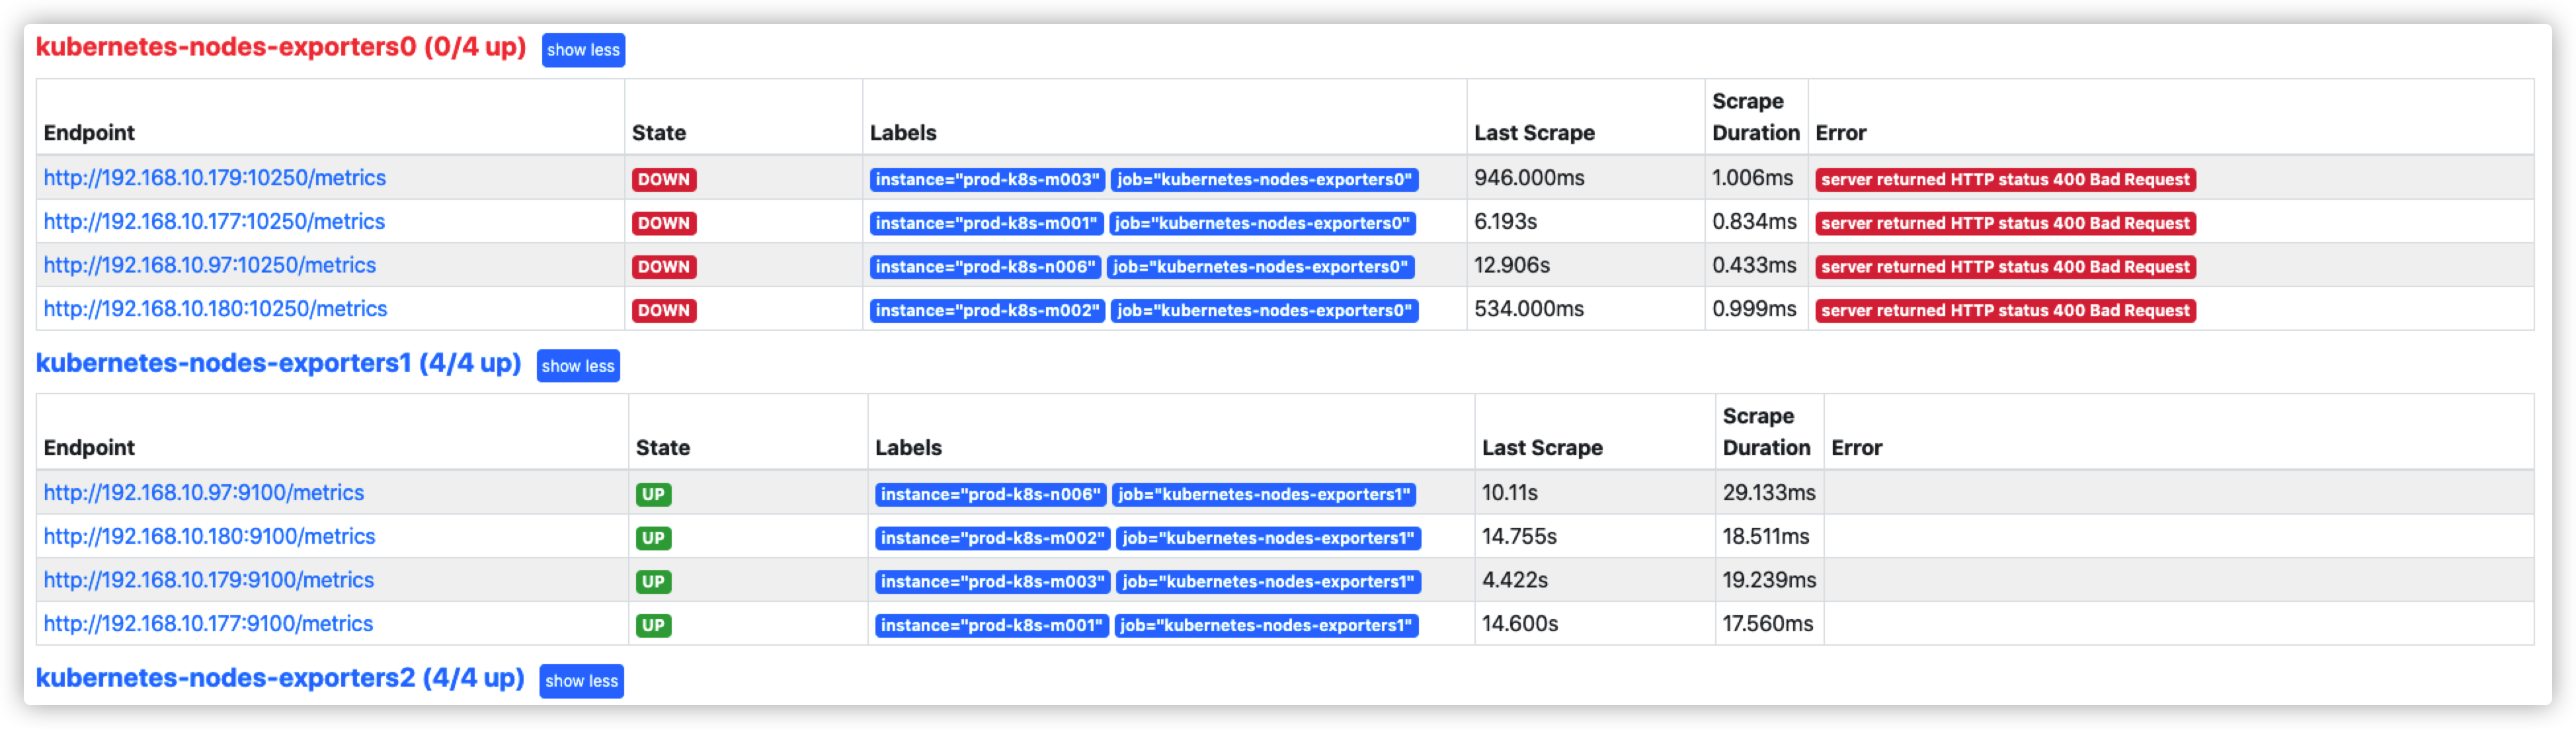This screenshot has width=2576, height=729.
Task: Click job="kubernetes-nodes-exporters1" label in prod-k8s-m001 row
Action: 1267,626
